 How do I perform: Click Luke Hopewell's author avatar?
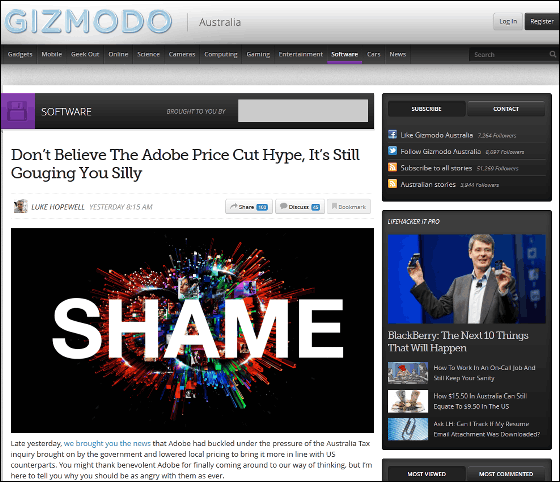click(x=21, y=206)
